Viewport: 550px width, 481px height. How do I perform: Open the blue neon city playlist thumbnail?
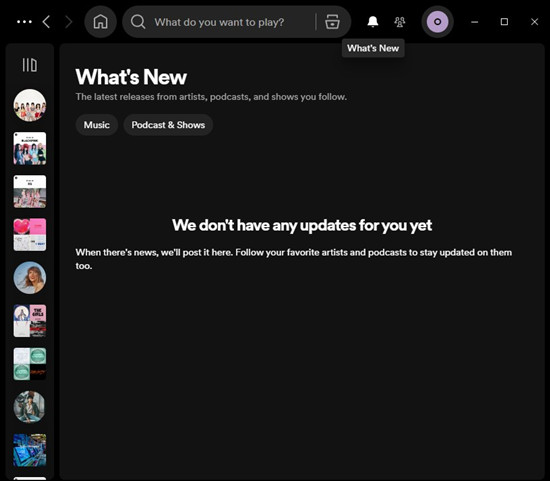click(x=30, y=450)
